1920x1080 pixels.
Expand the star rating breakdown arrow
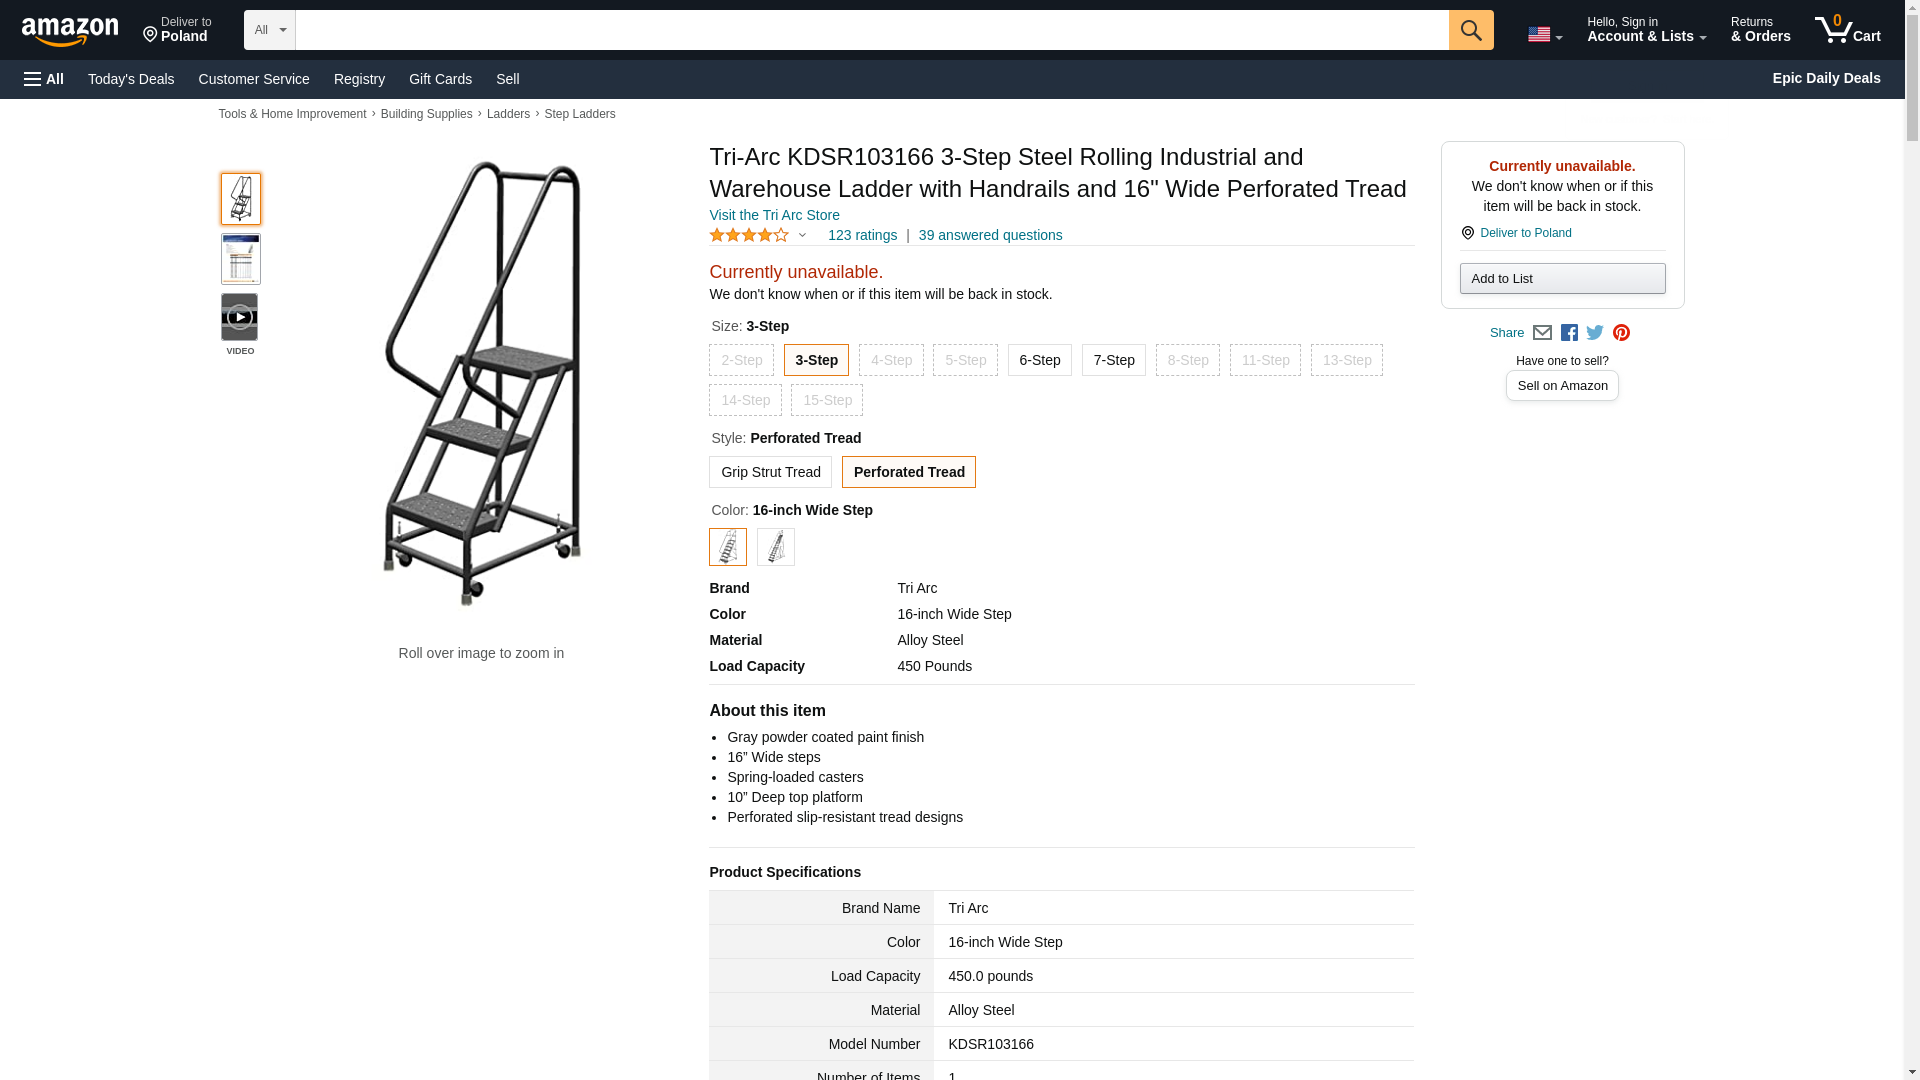(x=802, y=235)
